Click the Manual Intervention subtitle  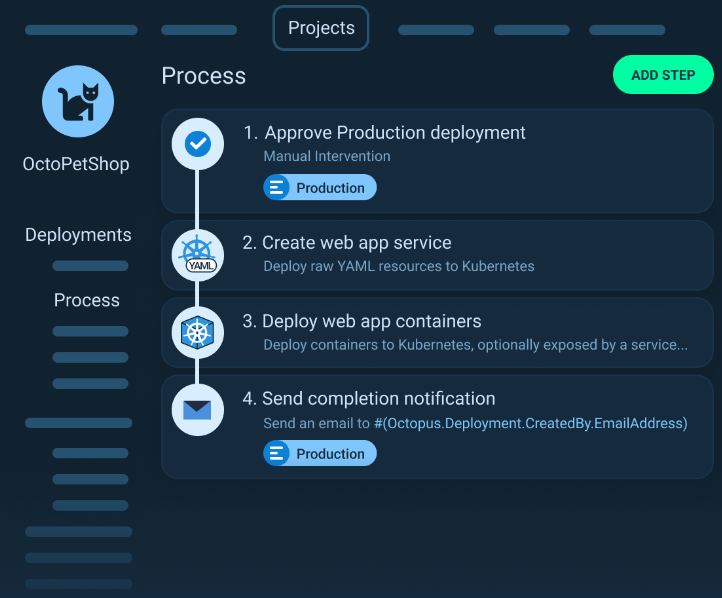click(x=327, y=156)
